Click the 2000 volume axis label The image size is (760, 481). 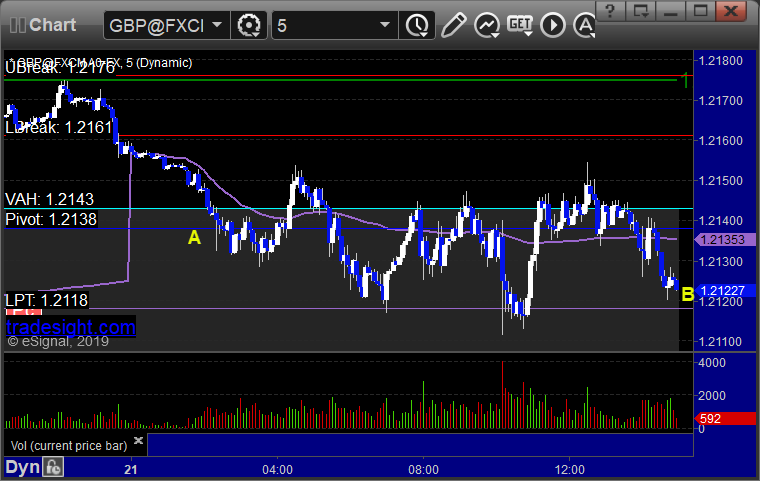click(712, 396)
